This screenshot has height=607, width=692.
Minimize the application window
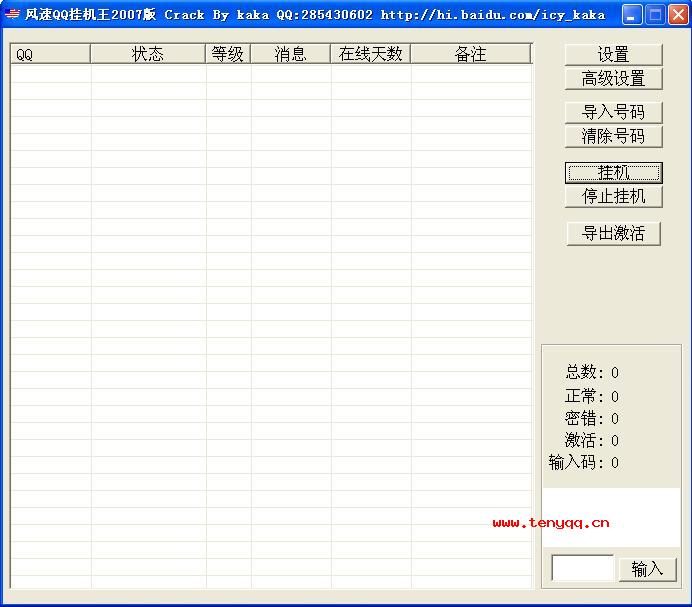[632, 15]
